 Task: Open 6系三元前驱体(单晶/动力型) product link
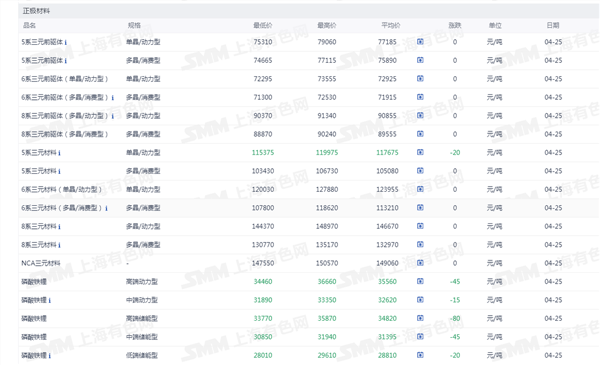click(65, 79)
